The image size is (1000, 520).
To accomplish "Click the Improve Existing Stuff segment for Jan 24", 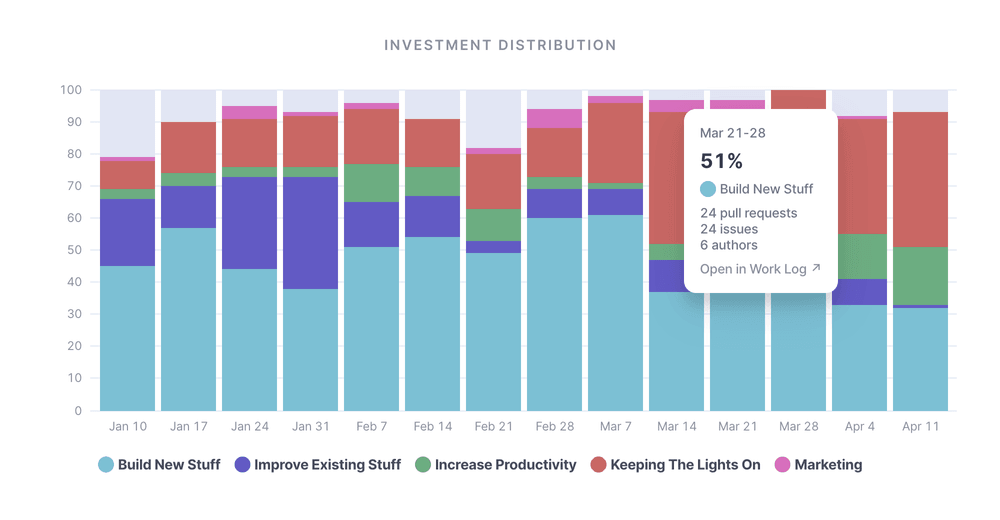I will (249, 223).
